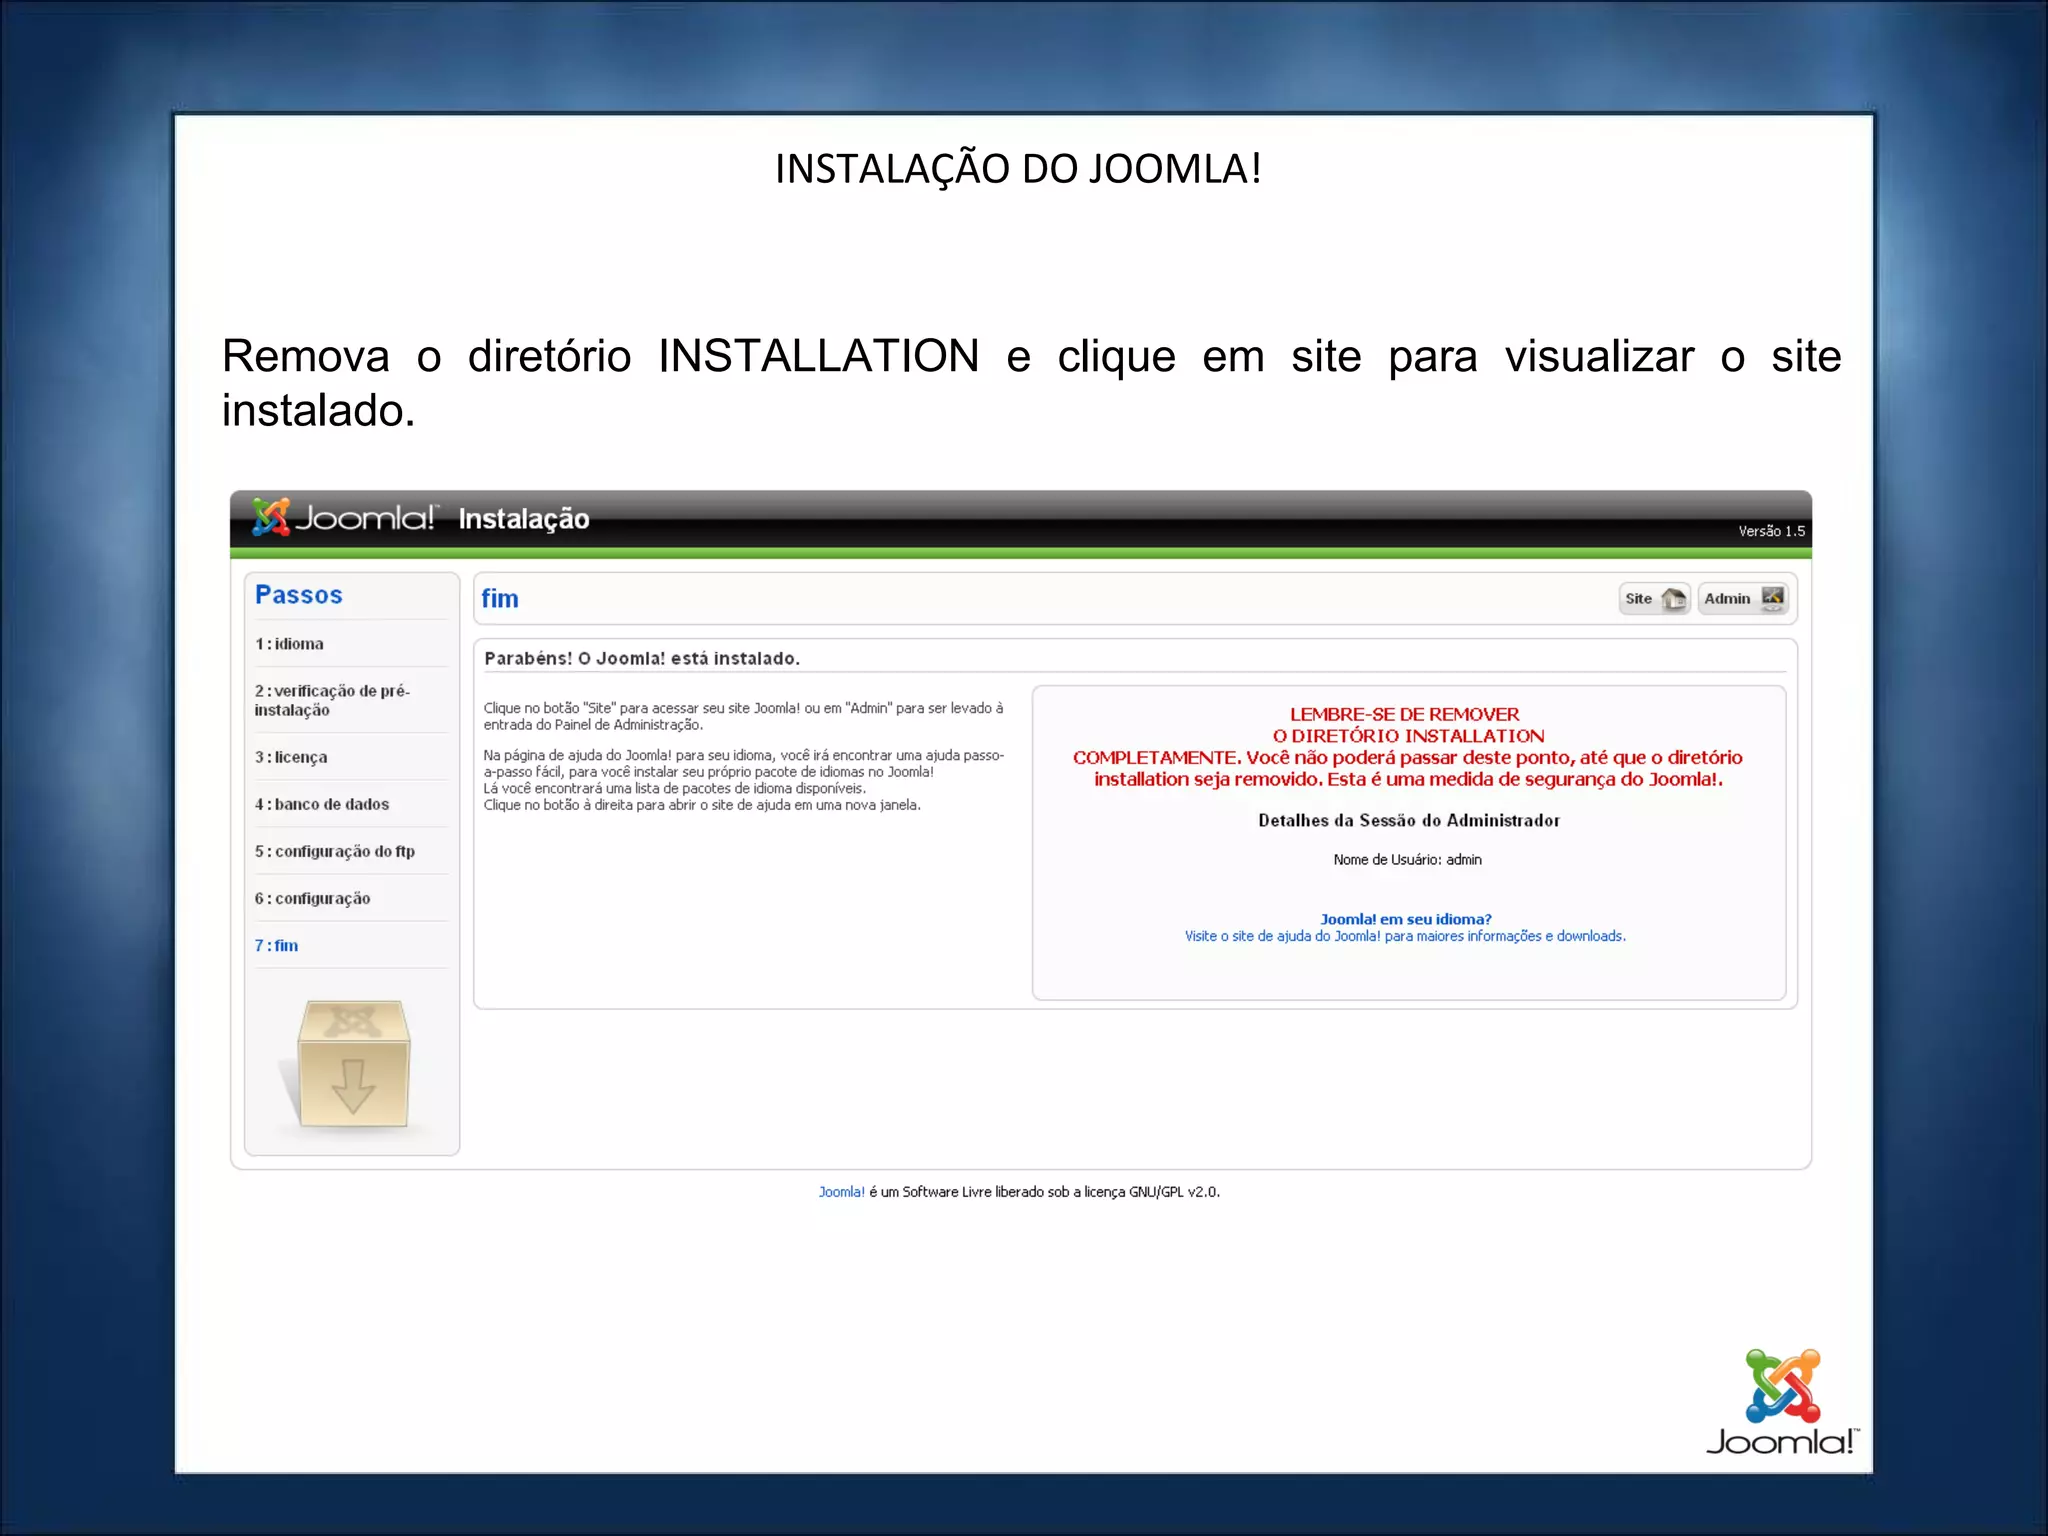Viewport: 2048px width, 1536px height.
Task: Click the house icon on the Site button
Action: [x=1673, y=599]
